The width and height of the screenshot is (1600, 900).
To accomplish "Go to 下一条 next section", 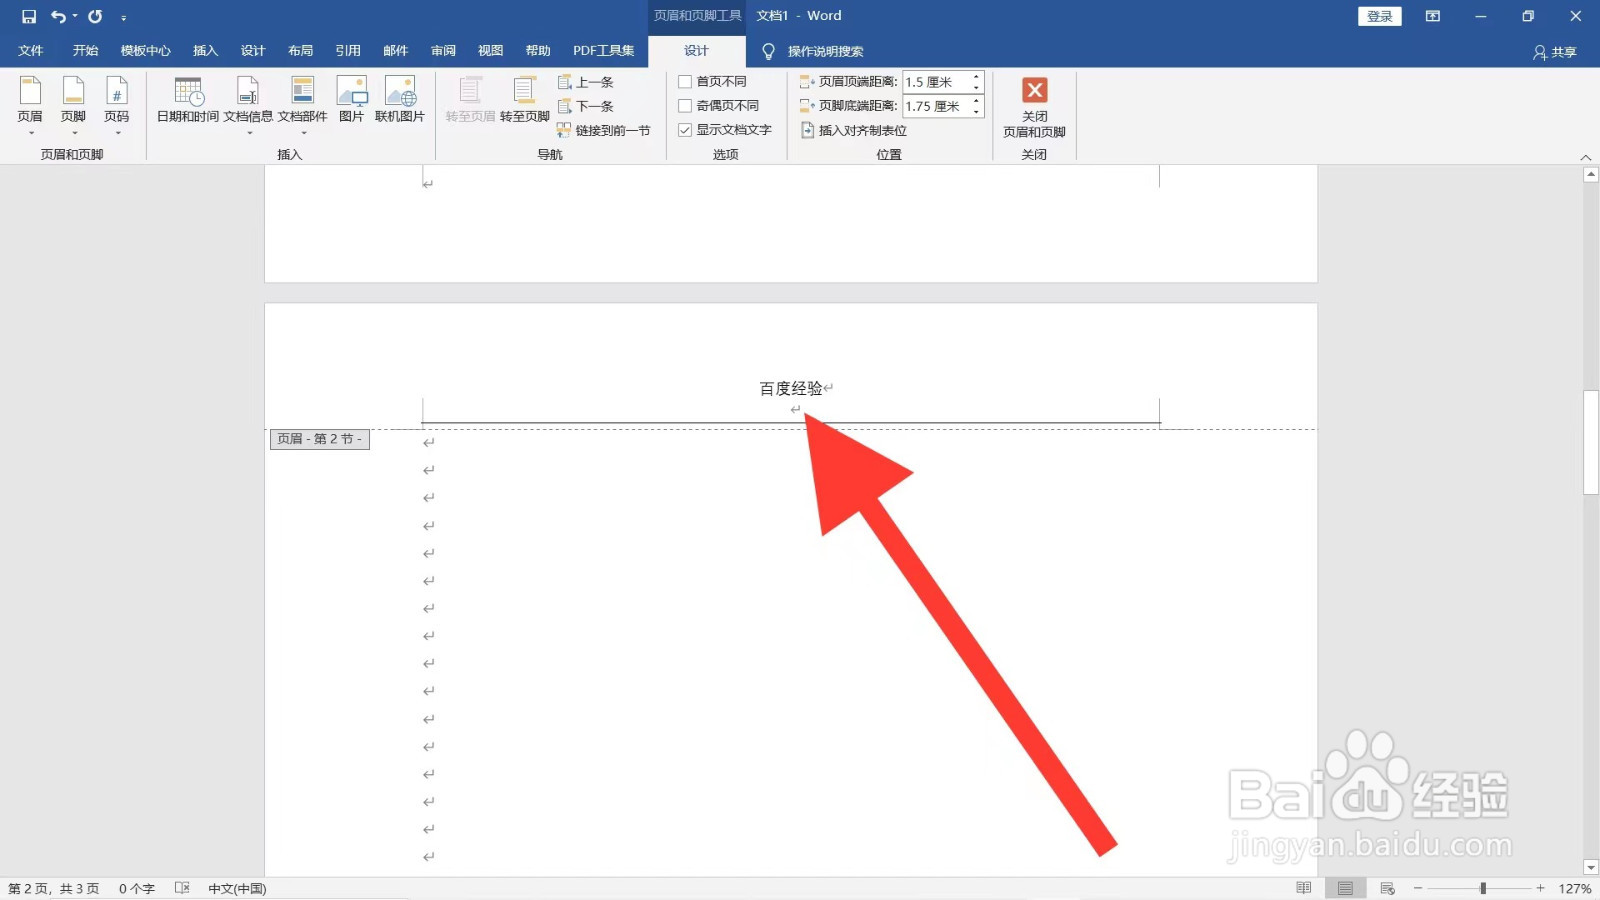I will (586, 106).
